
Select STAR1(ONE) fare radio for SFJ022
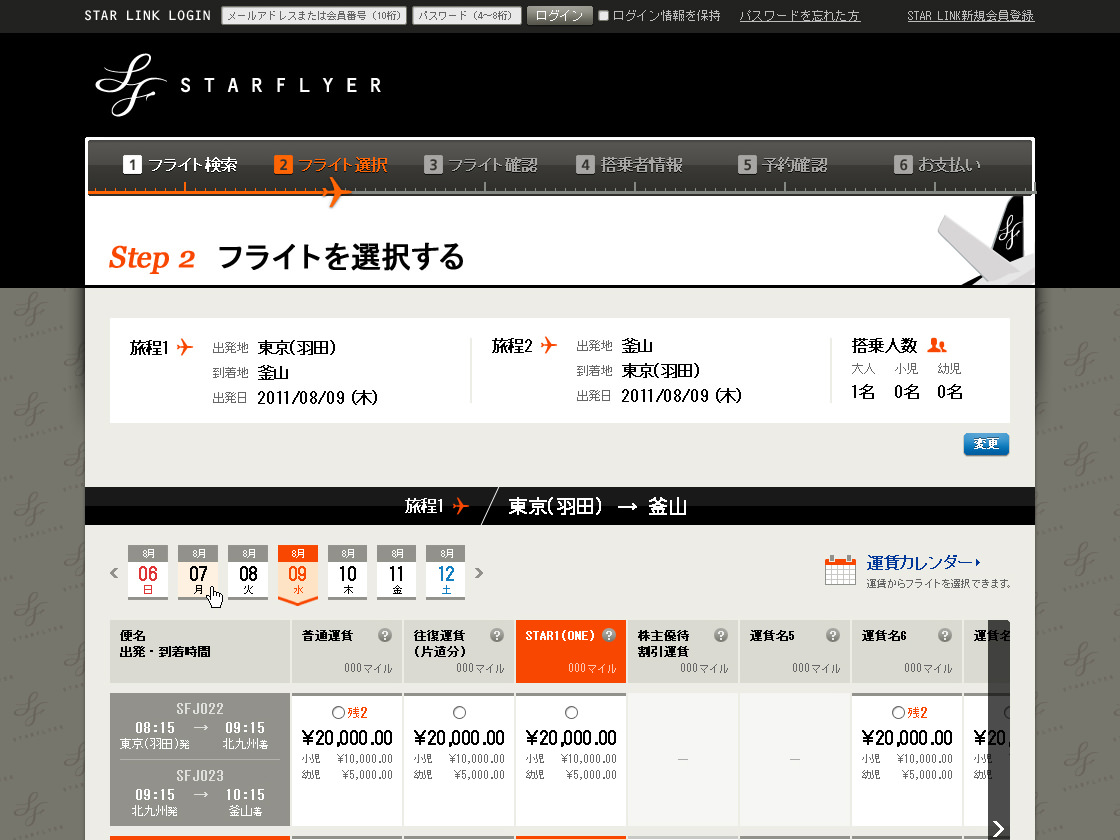click(571, 713)
